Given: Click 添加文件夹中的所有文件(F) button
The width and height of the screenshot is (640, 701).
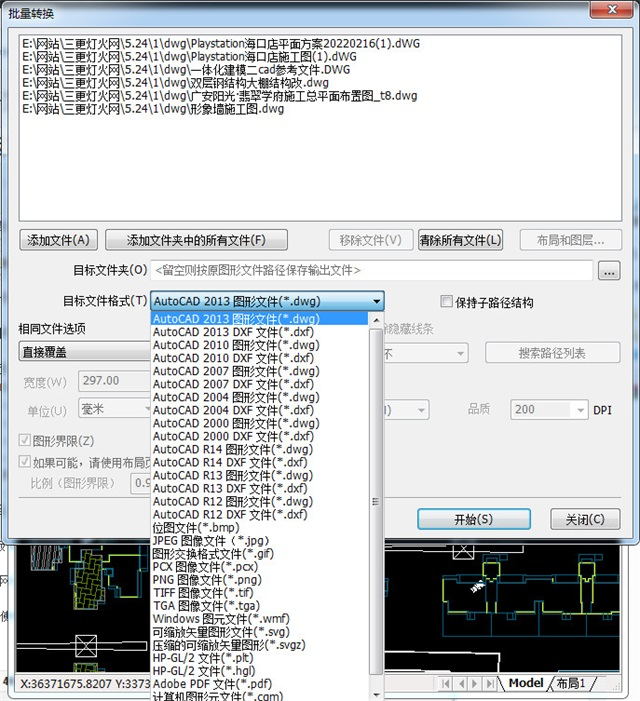Looking at the screenshot, I should click(x=196, y=240).
